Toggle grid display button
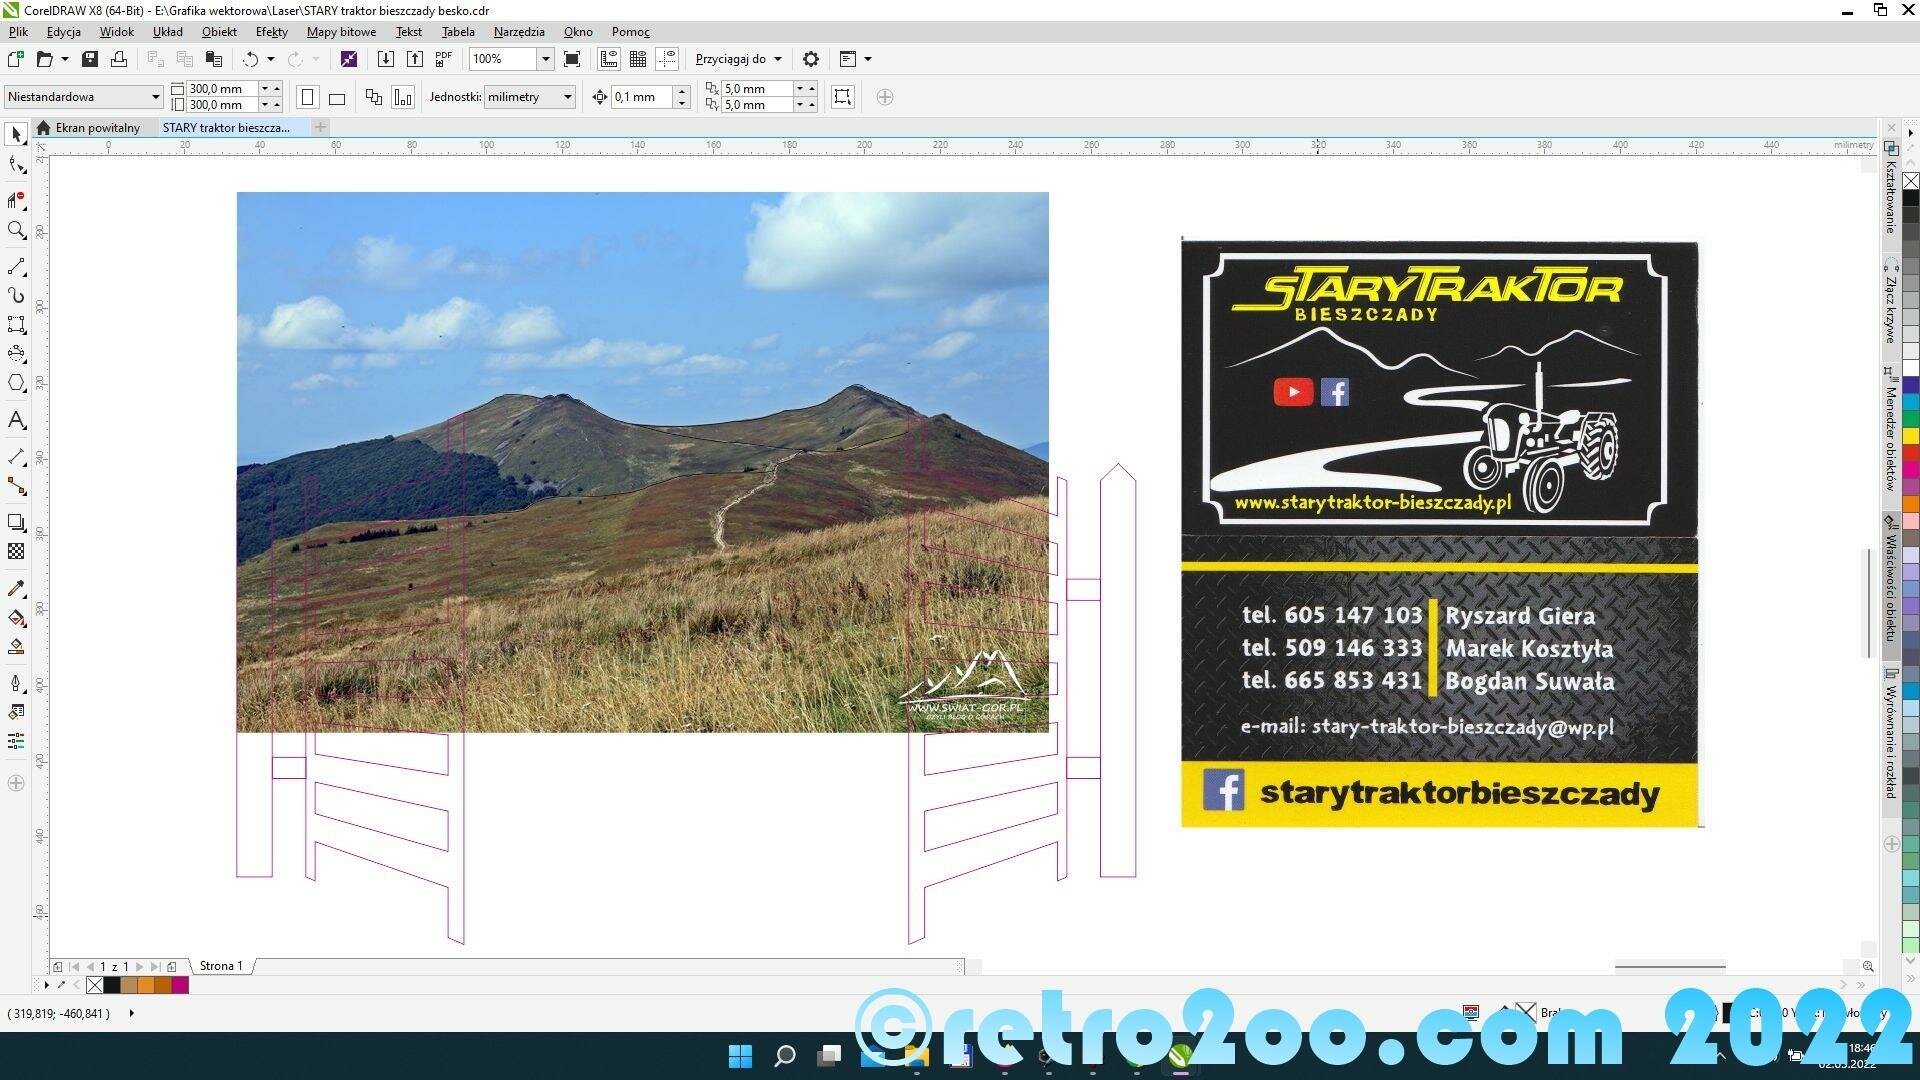Image resolution: width=1920 pixels, height=1080 pixels. pos(638,59)
